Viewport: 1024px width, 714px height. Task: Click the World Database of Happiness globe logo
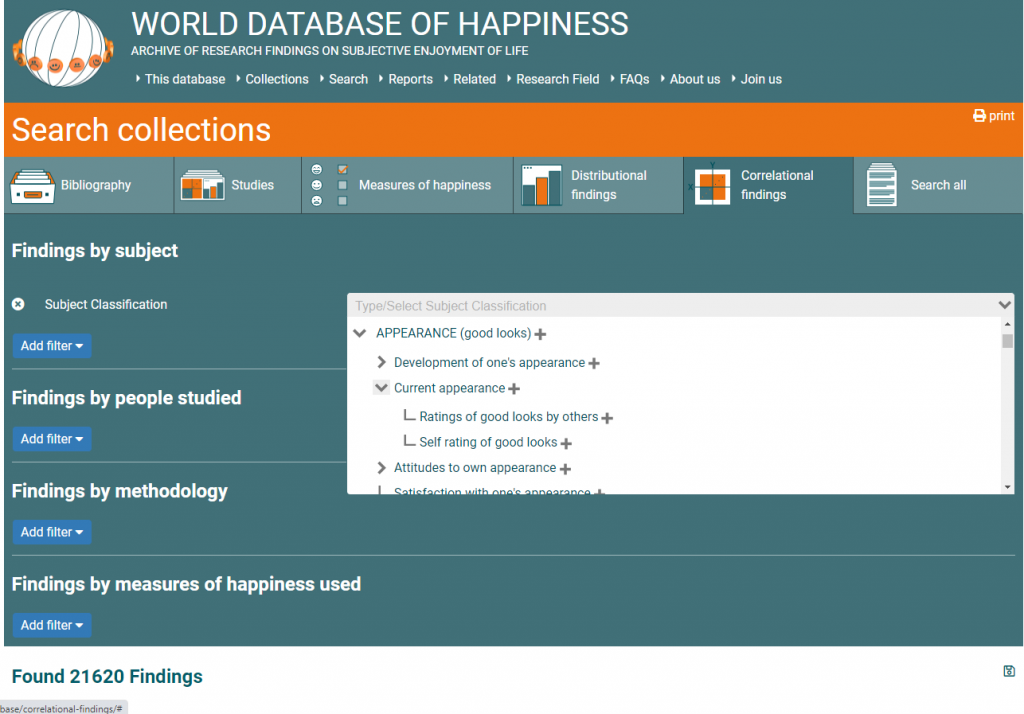point(62,48)
